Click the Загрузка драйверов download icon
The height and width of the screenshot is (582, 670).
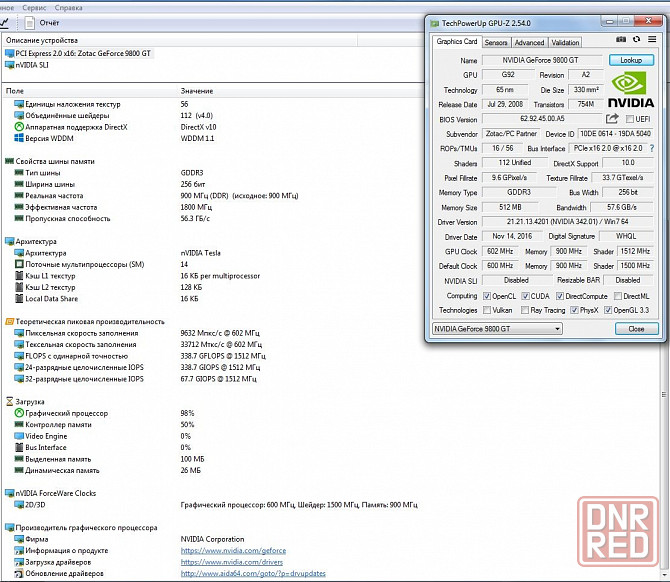19,562
